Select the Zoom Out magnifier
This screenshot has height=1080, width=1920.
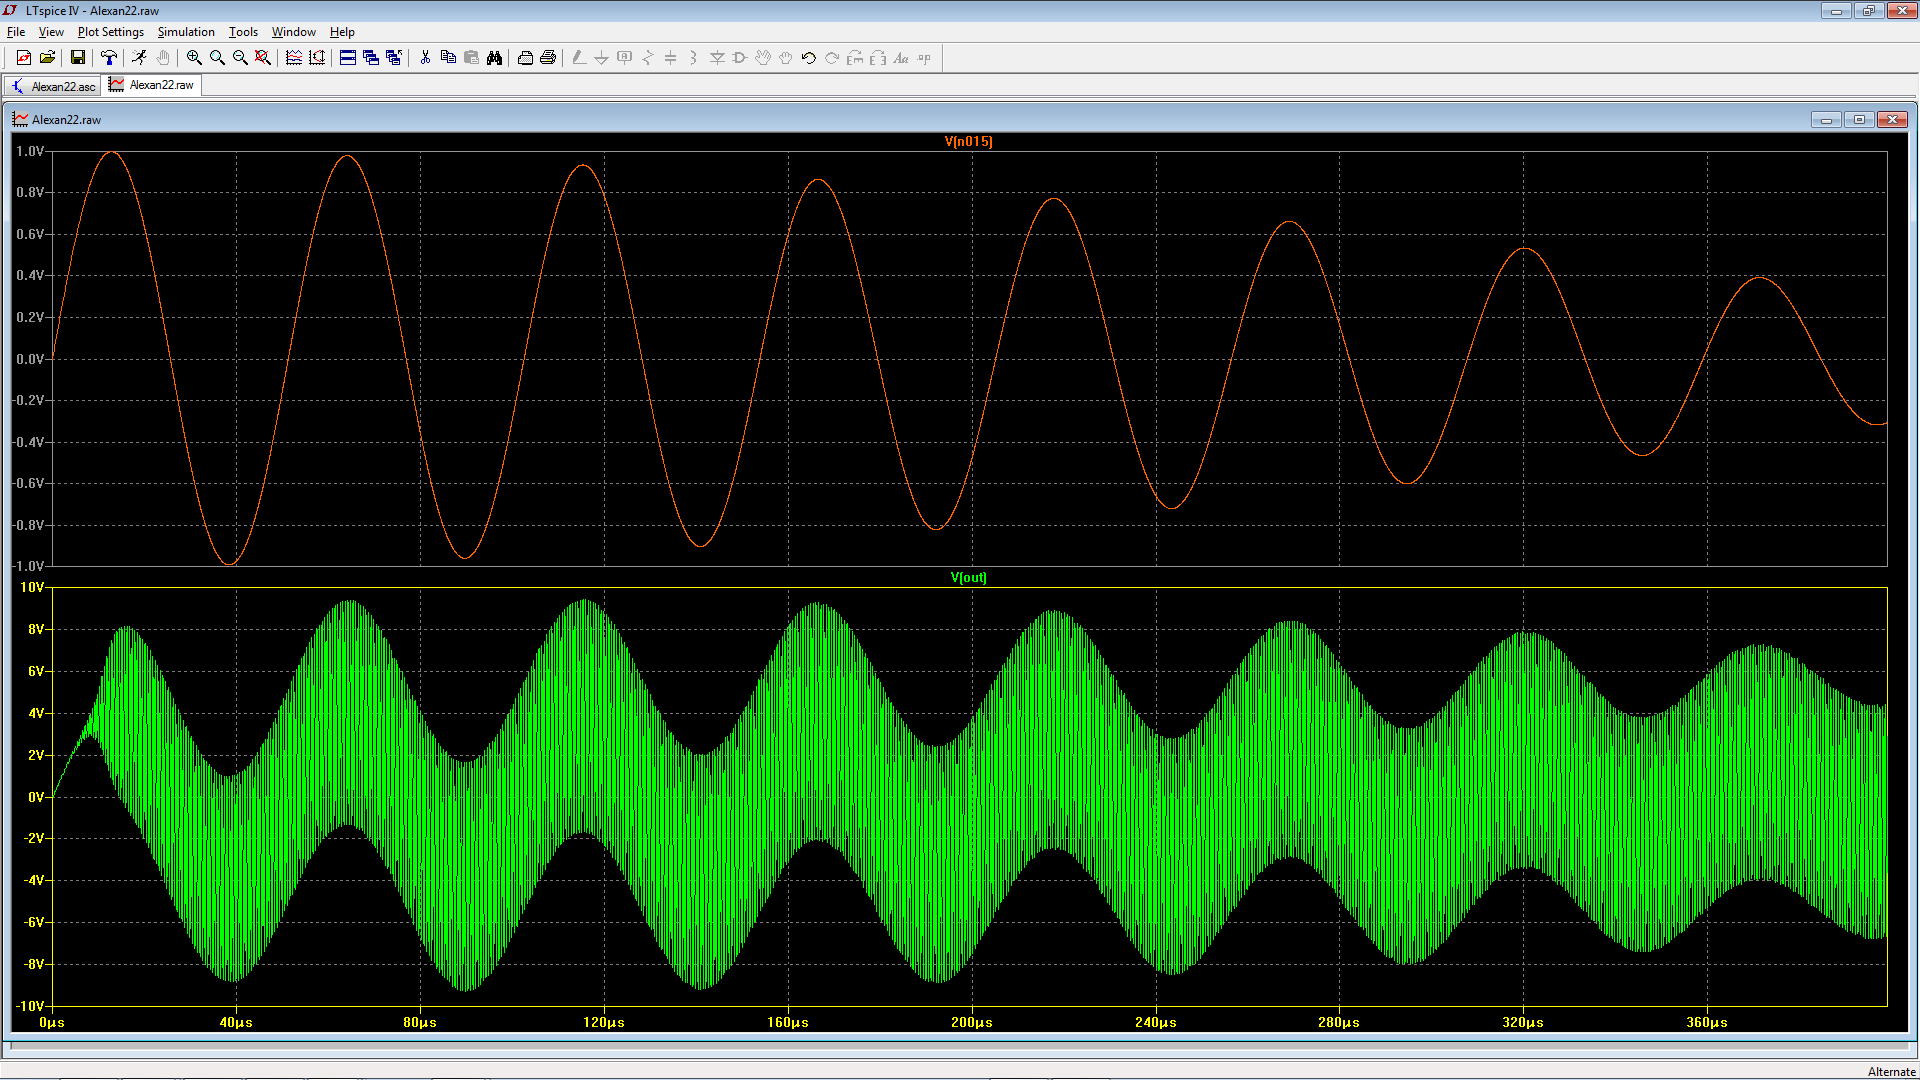tap(240, 58)
